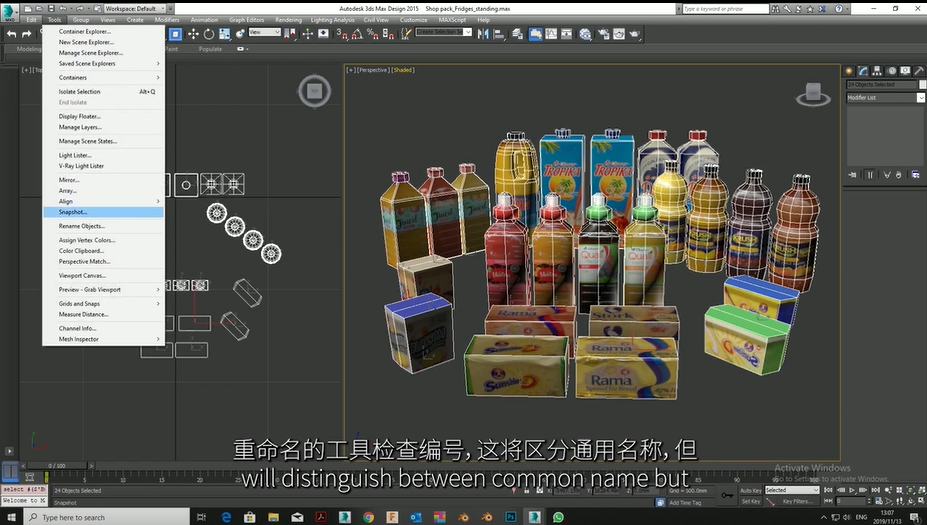
Task: Open the Motion command panel tab
Action: [892, 71]
